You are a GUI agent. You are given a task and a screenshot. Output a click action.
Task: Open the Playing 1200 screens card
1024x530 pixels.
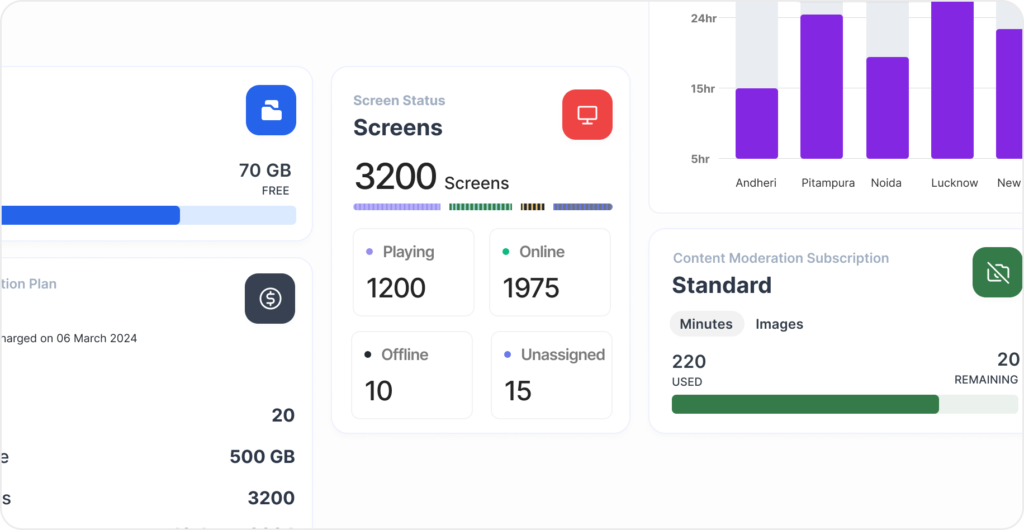pos(413,272)
